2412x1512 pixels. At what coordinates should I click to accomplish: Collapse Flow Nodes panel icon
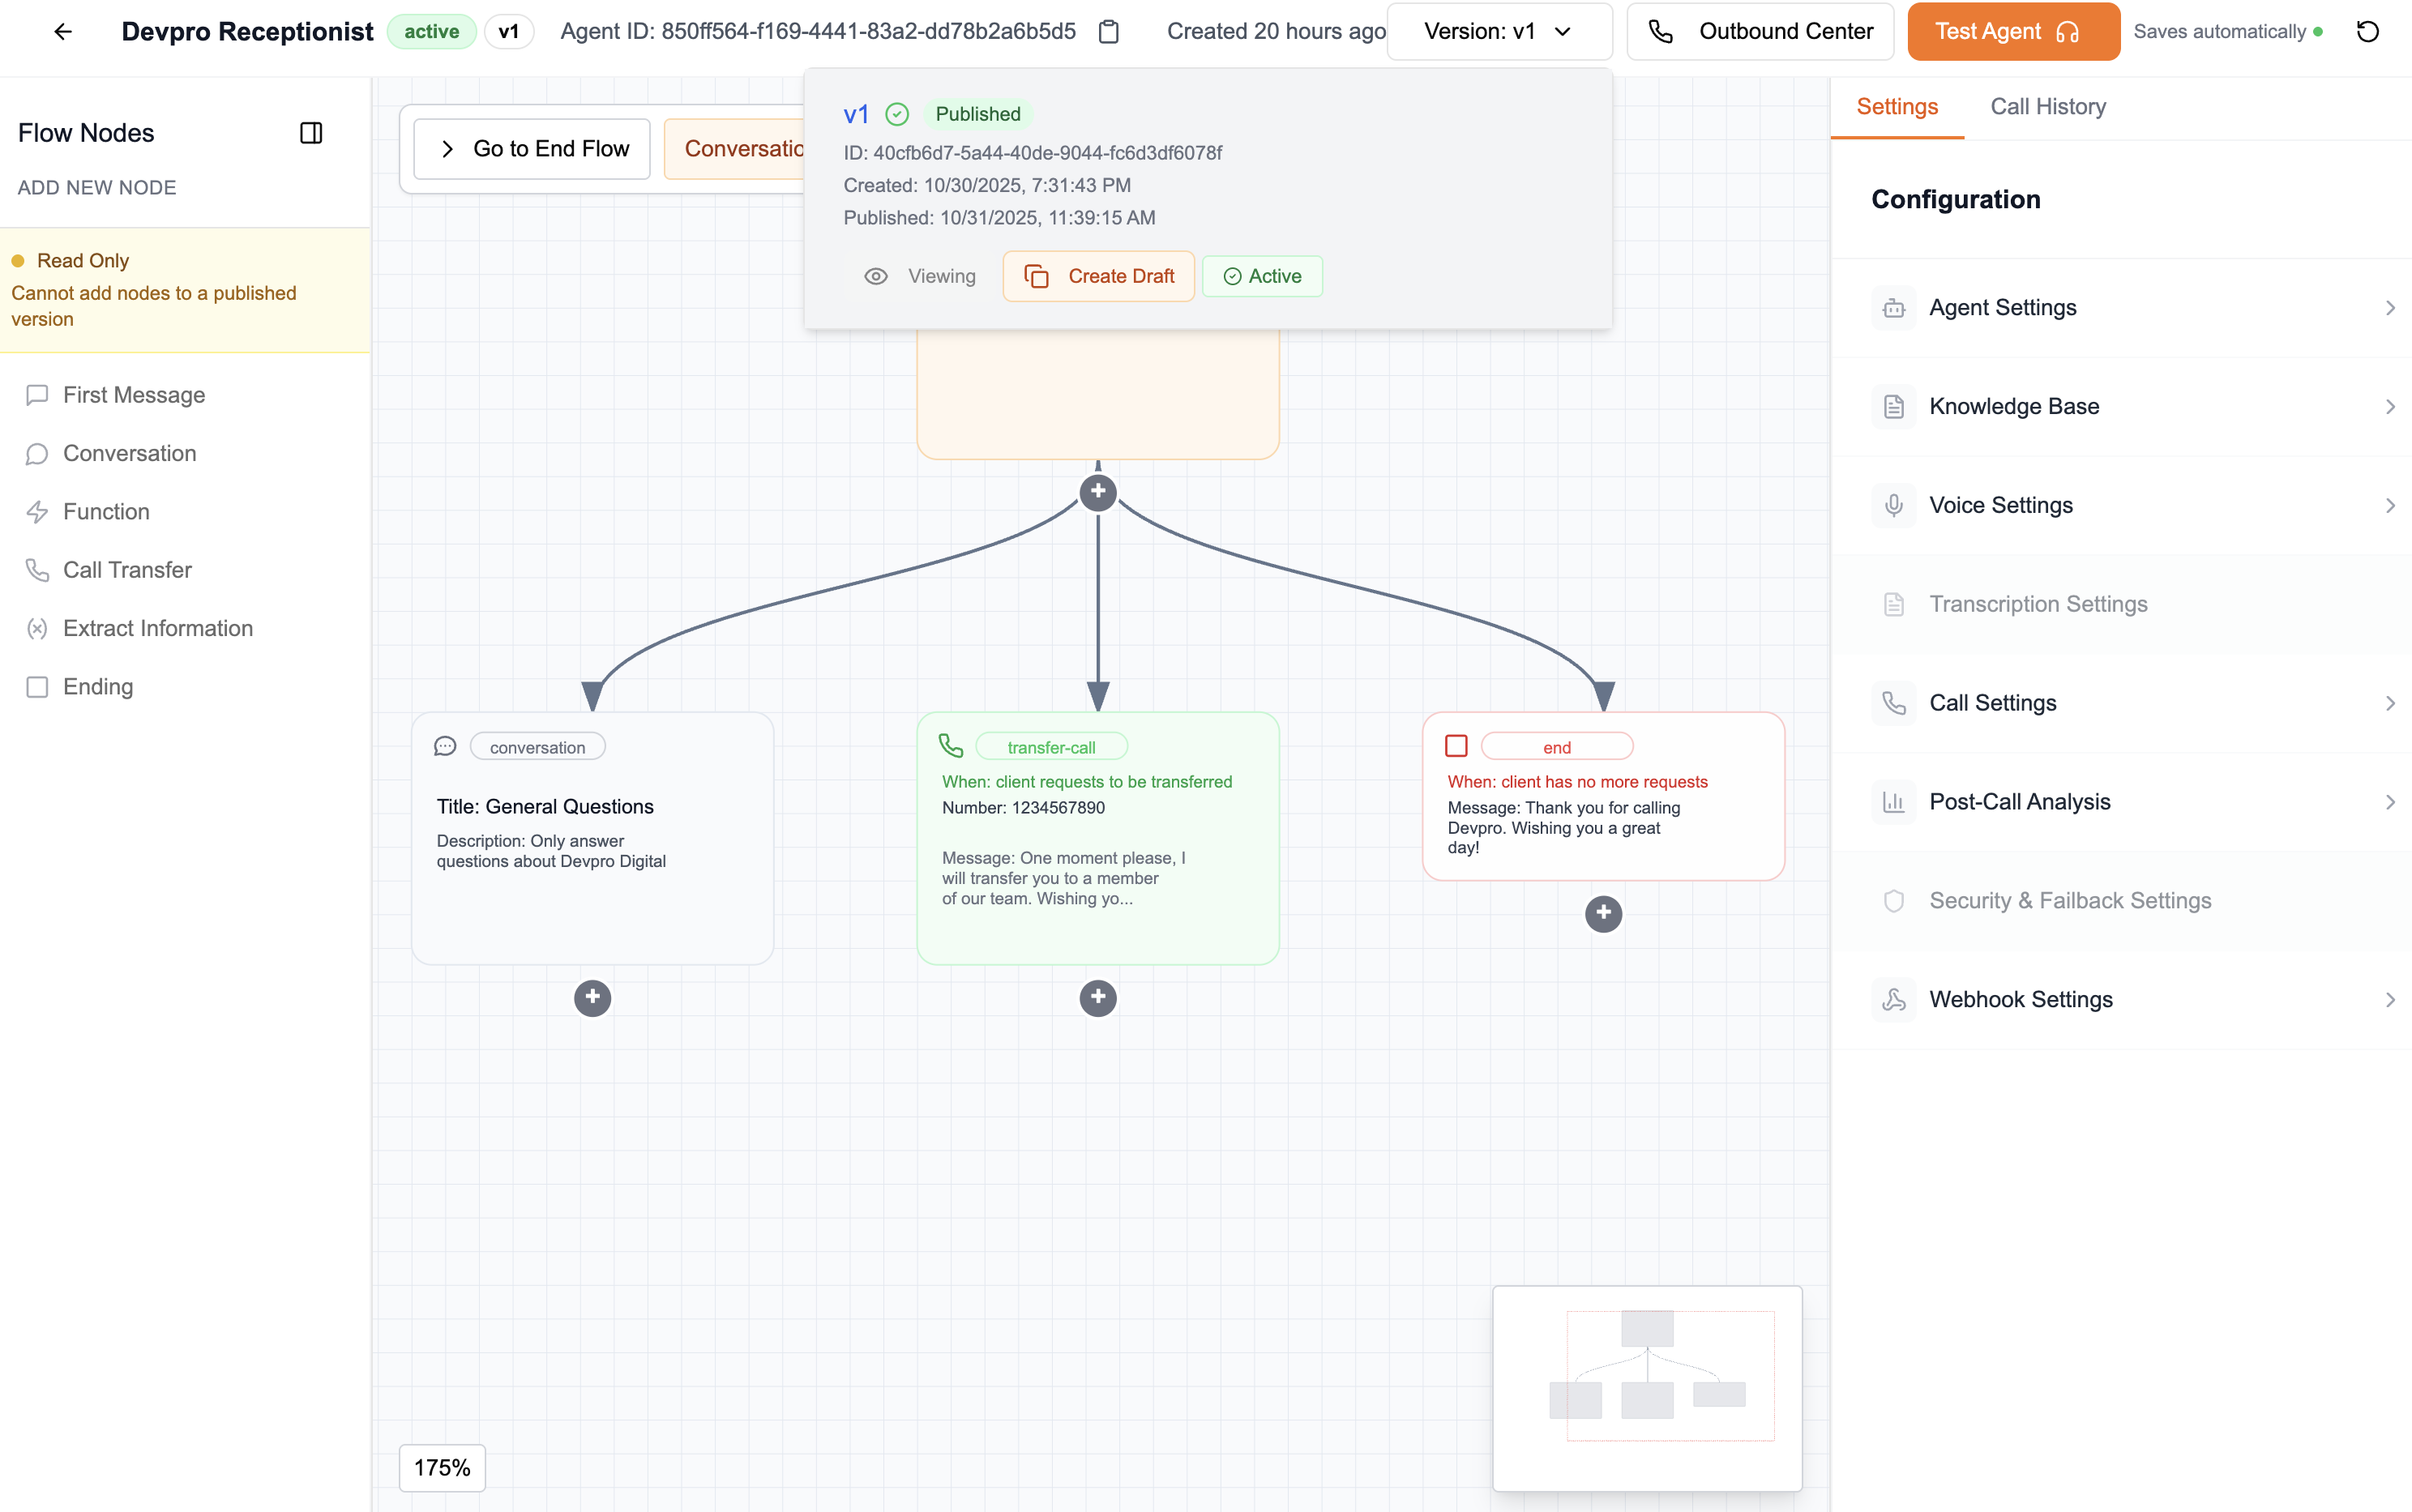[311, 133]
